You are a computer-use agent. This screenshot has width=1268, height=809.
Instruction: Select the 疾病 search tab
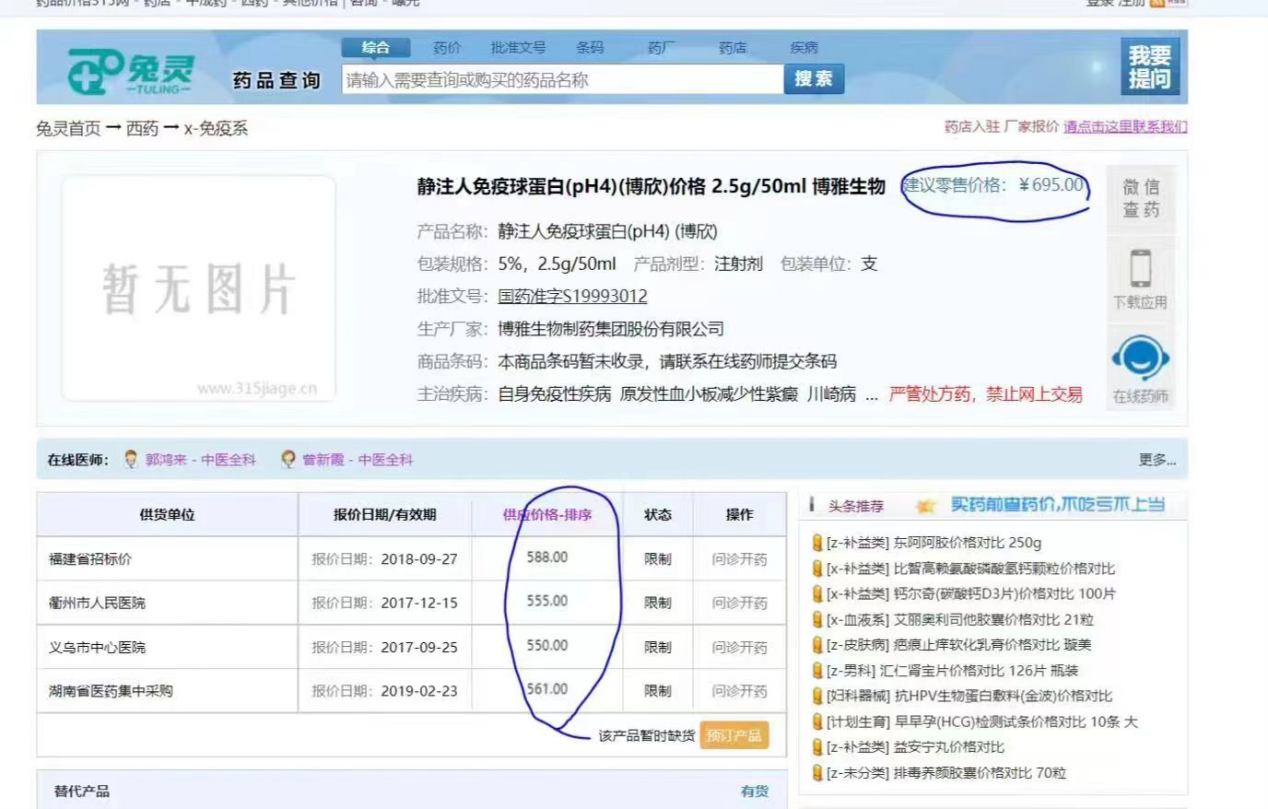pyautogui.click(x=804, y=47)
